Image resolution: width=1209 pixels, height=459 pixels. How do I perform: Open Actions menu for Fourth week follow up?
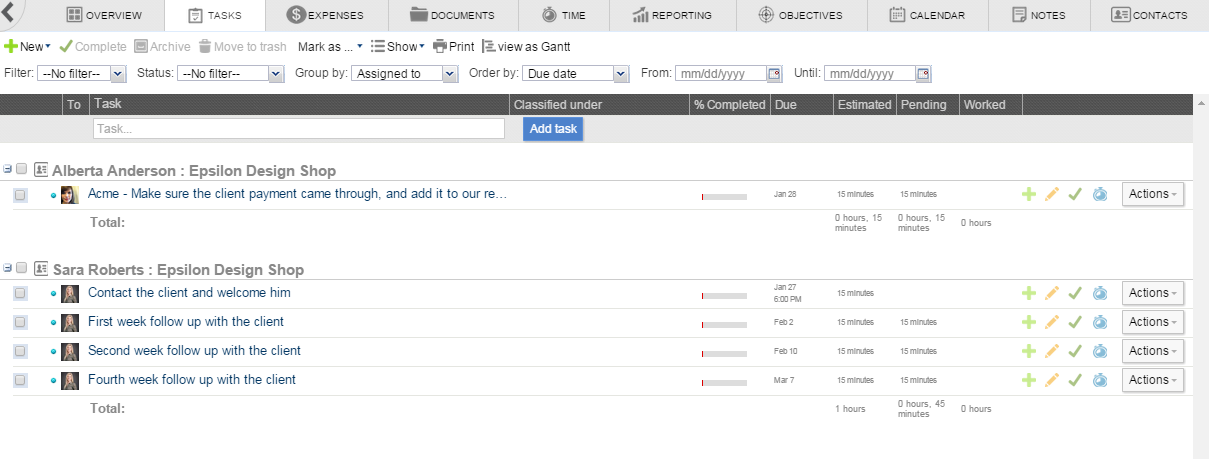click(1152, 380)
